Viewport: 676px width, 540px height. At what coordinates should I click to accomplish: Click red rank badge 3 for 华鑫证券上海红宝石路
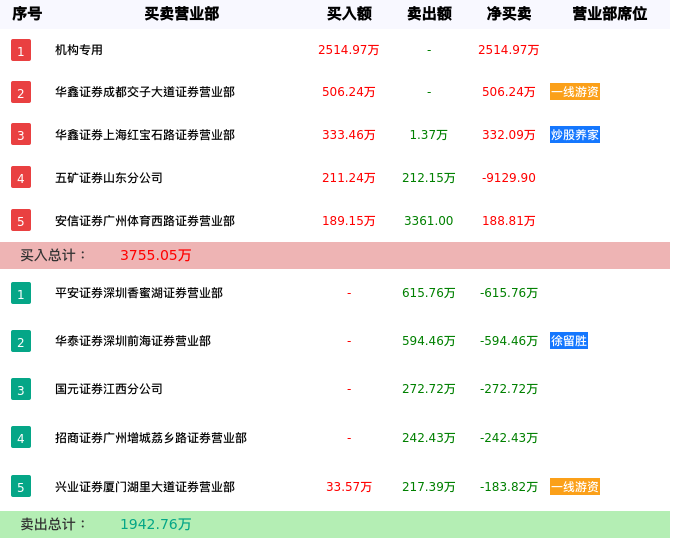[21, 134]
